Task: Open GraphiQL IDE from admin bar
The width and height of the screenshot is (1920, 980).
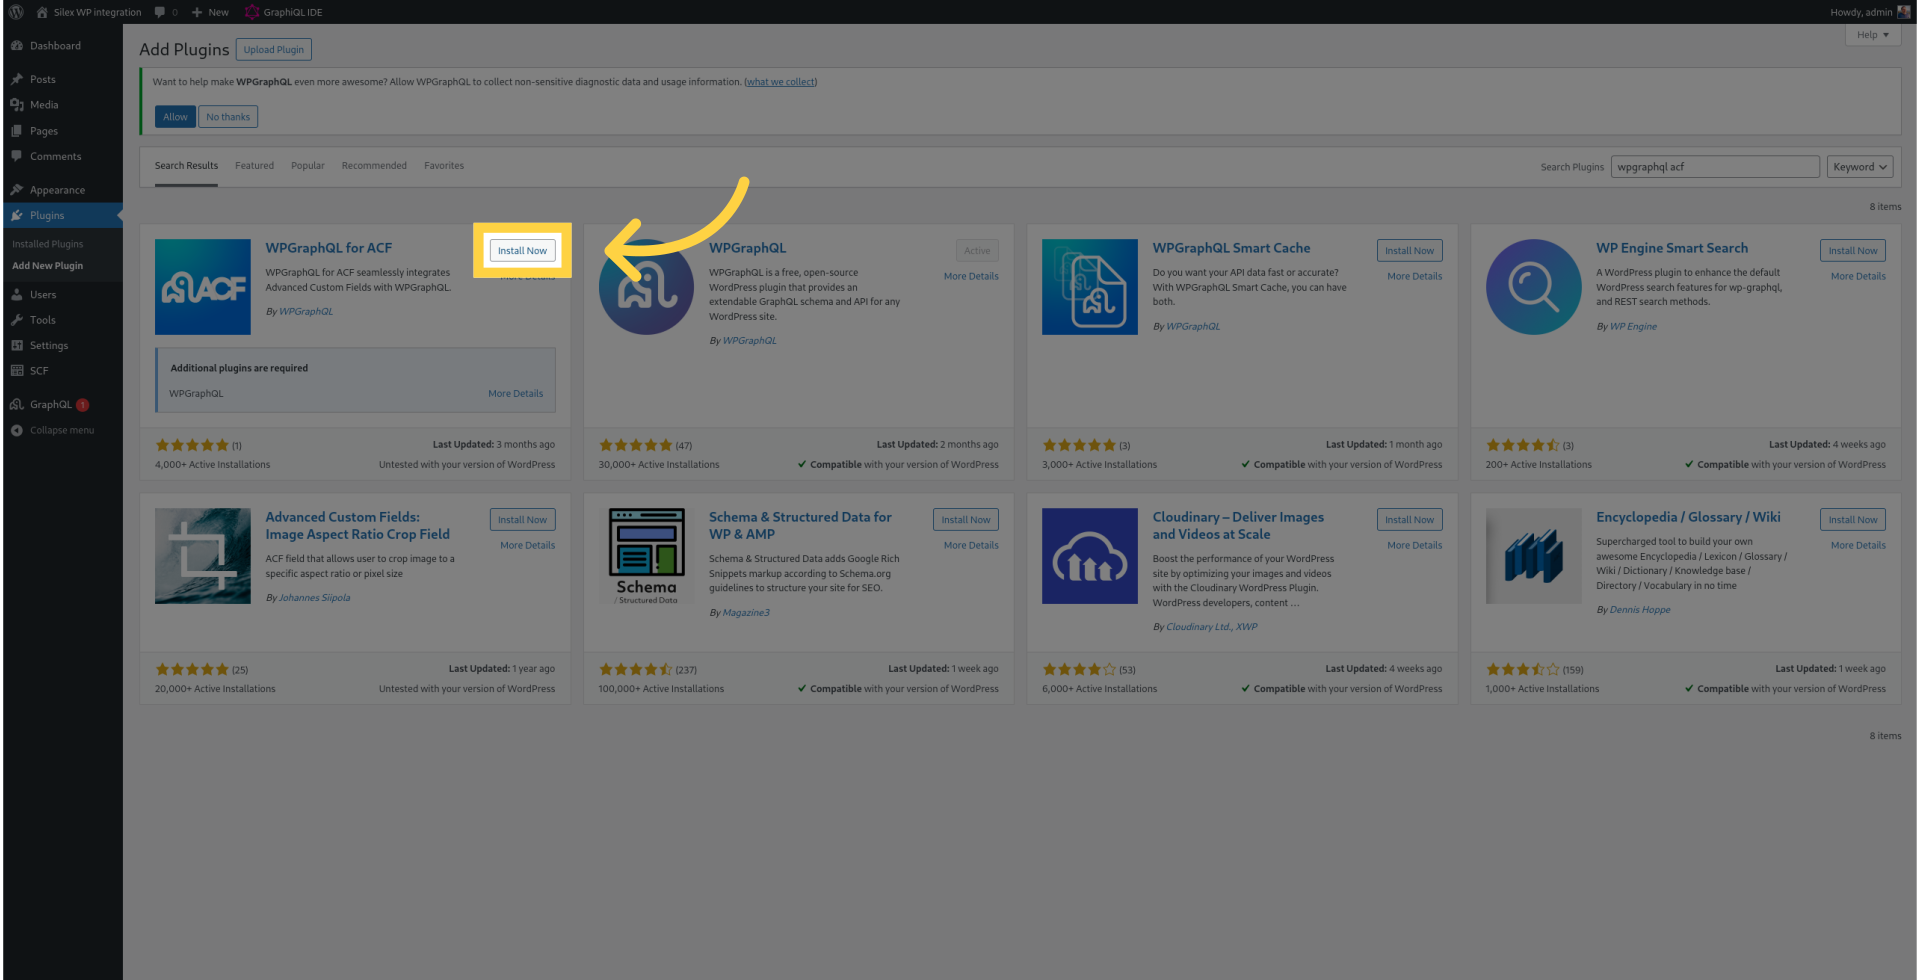Action: click(284, 12)
